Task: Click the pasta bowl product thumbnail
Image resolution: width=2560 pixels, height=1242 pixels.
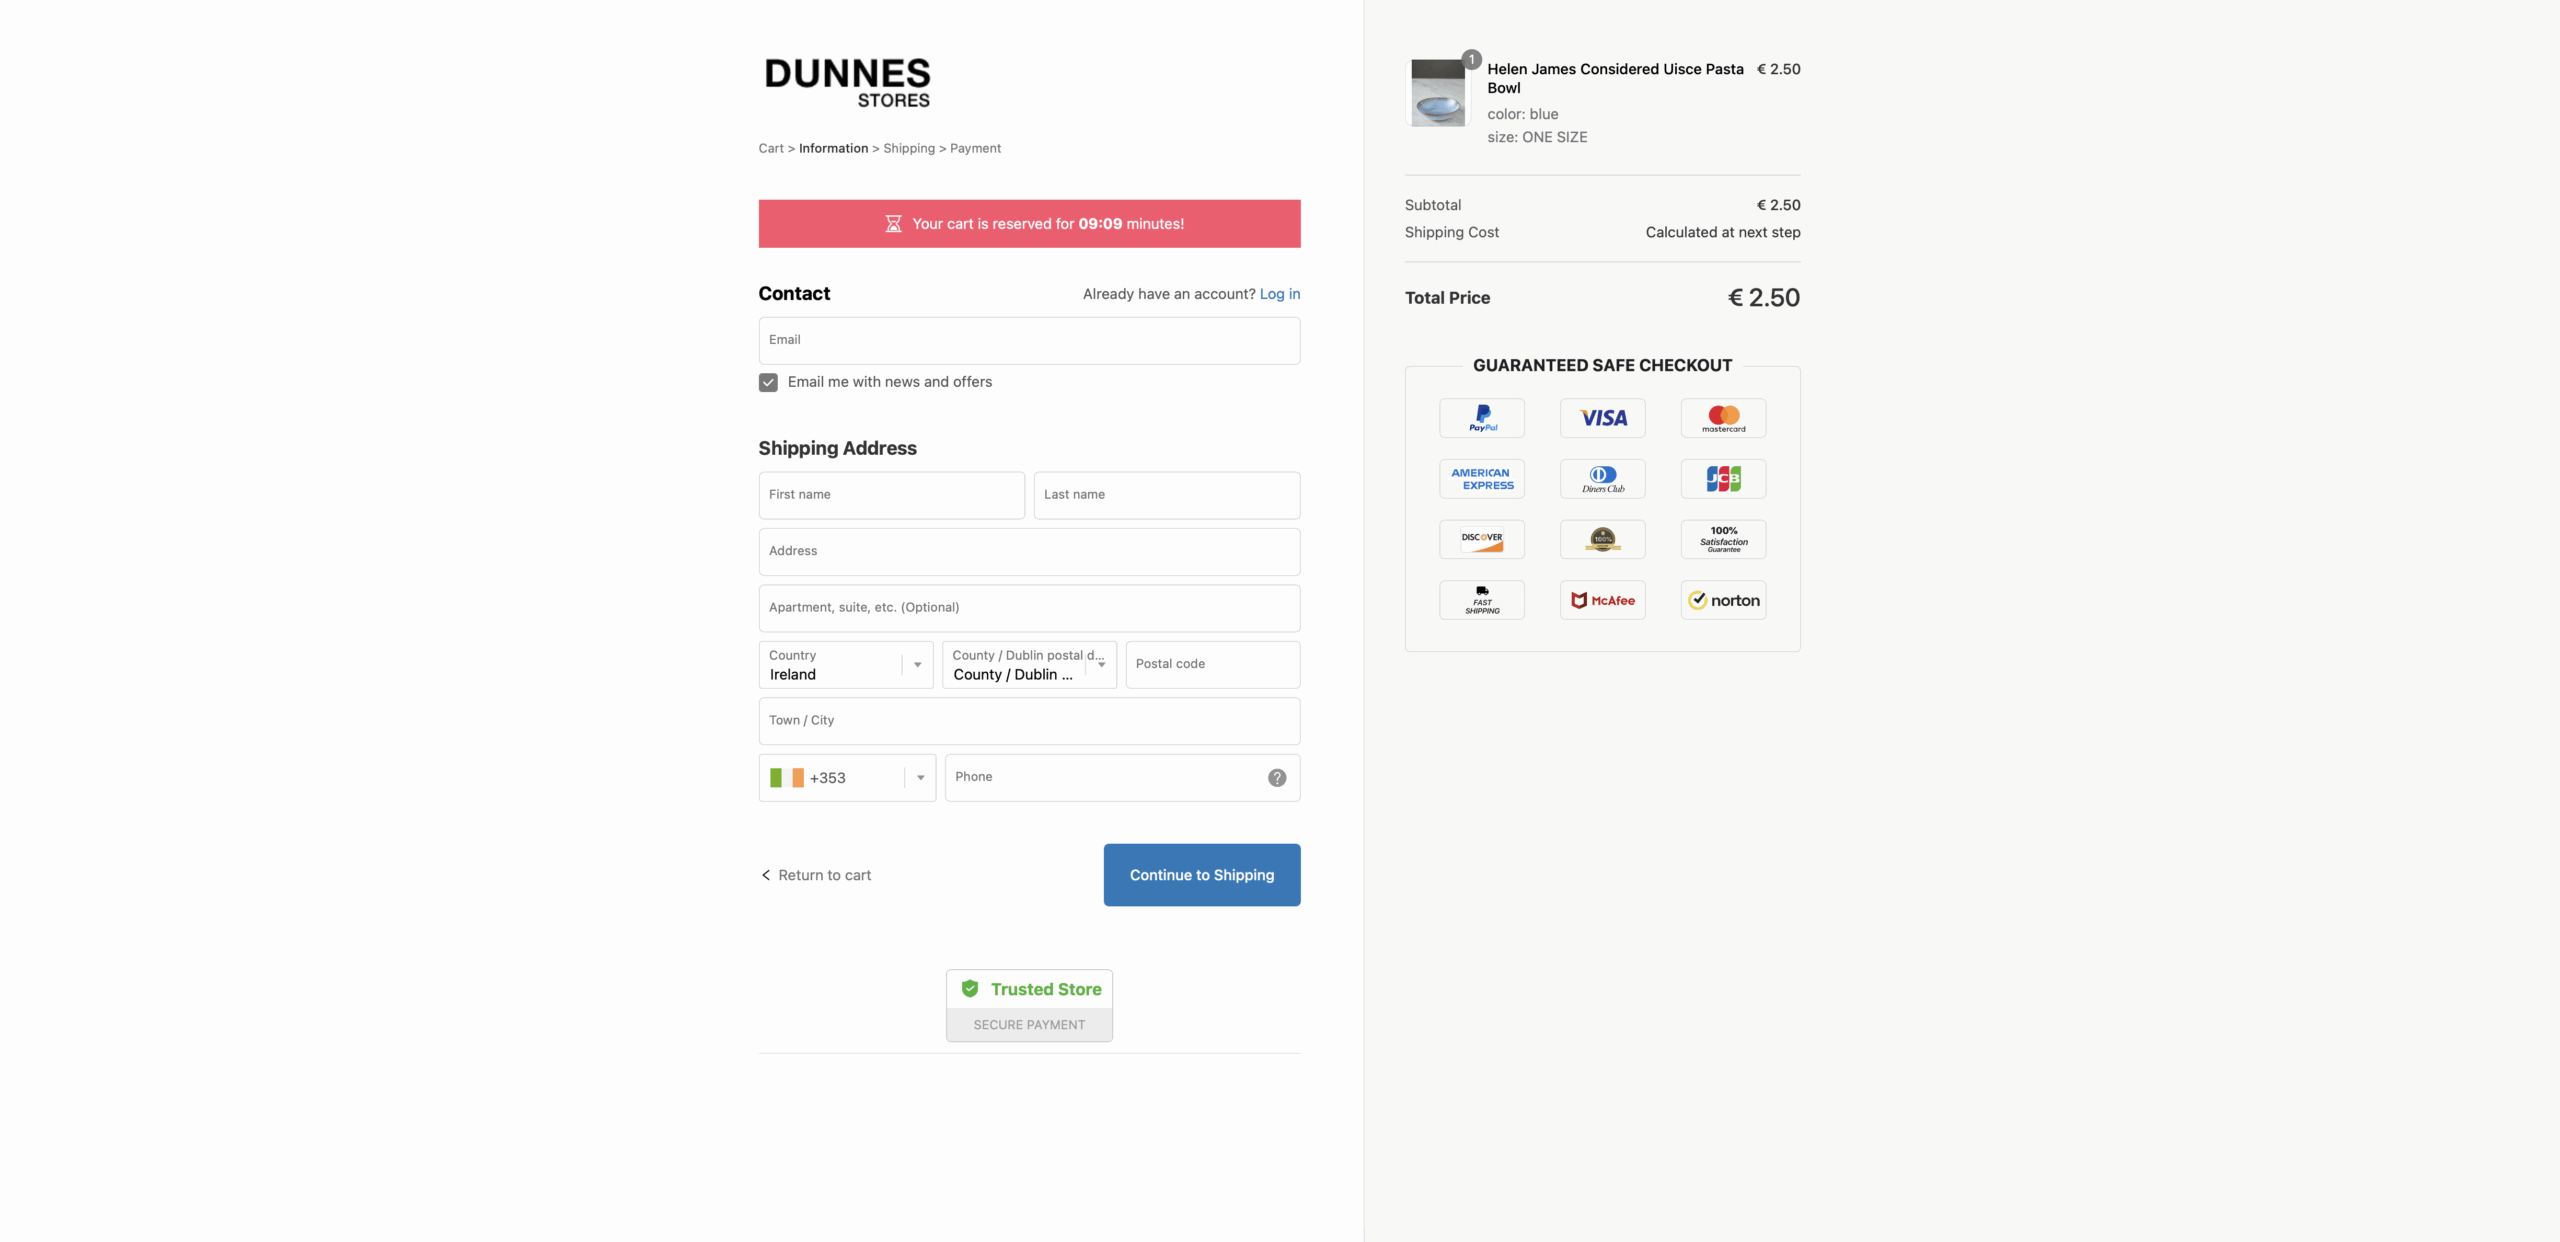Action: pos(1438,93)
